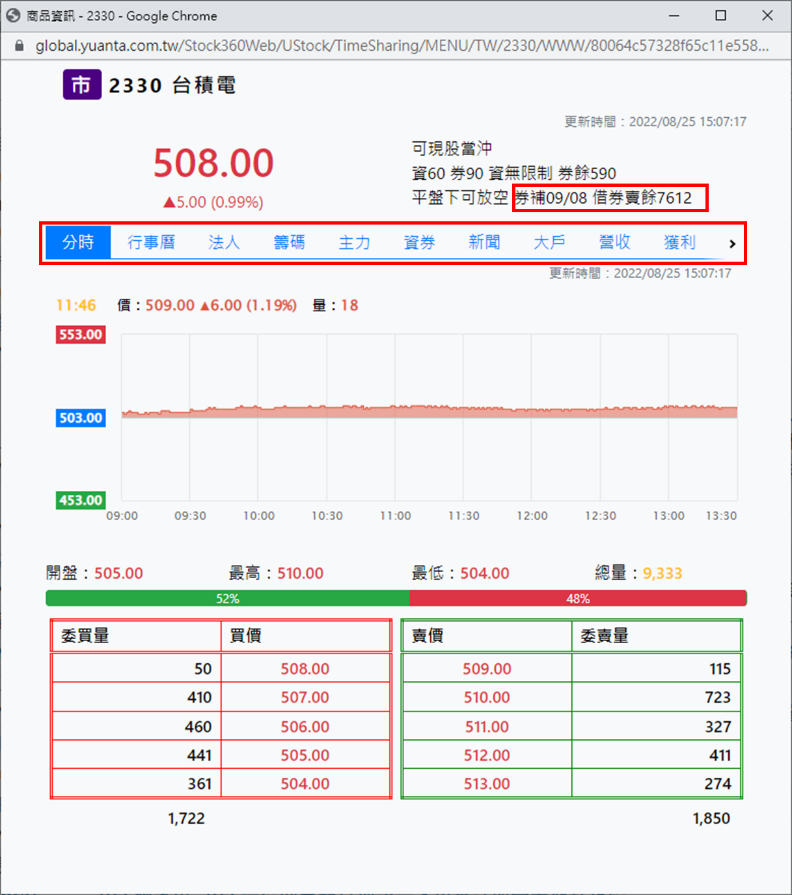Screen dimensions: 792x895
Task: Maximize the Chrome window
Action: coord(720,16)
